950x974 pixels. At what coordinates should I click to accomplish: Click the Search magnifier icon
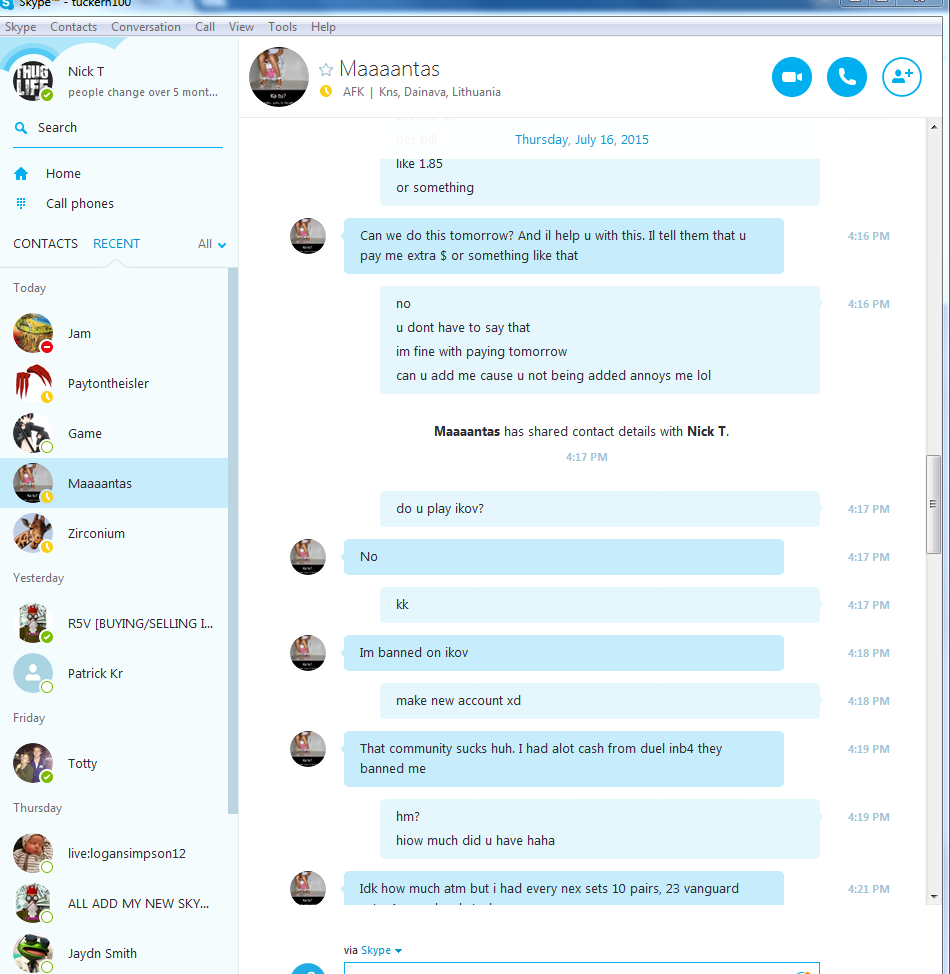tap(21, 128)
